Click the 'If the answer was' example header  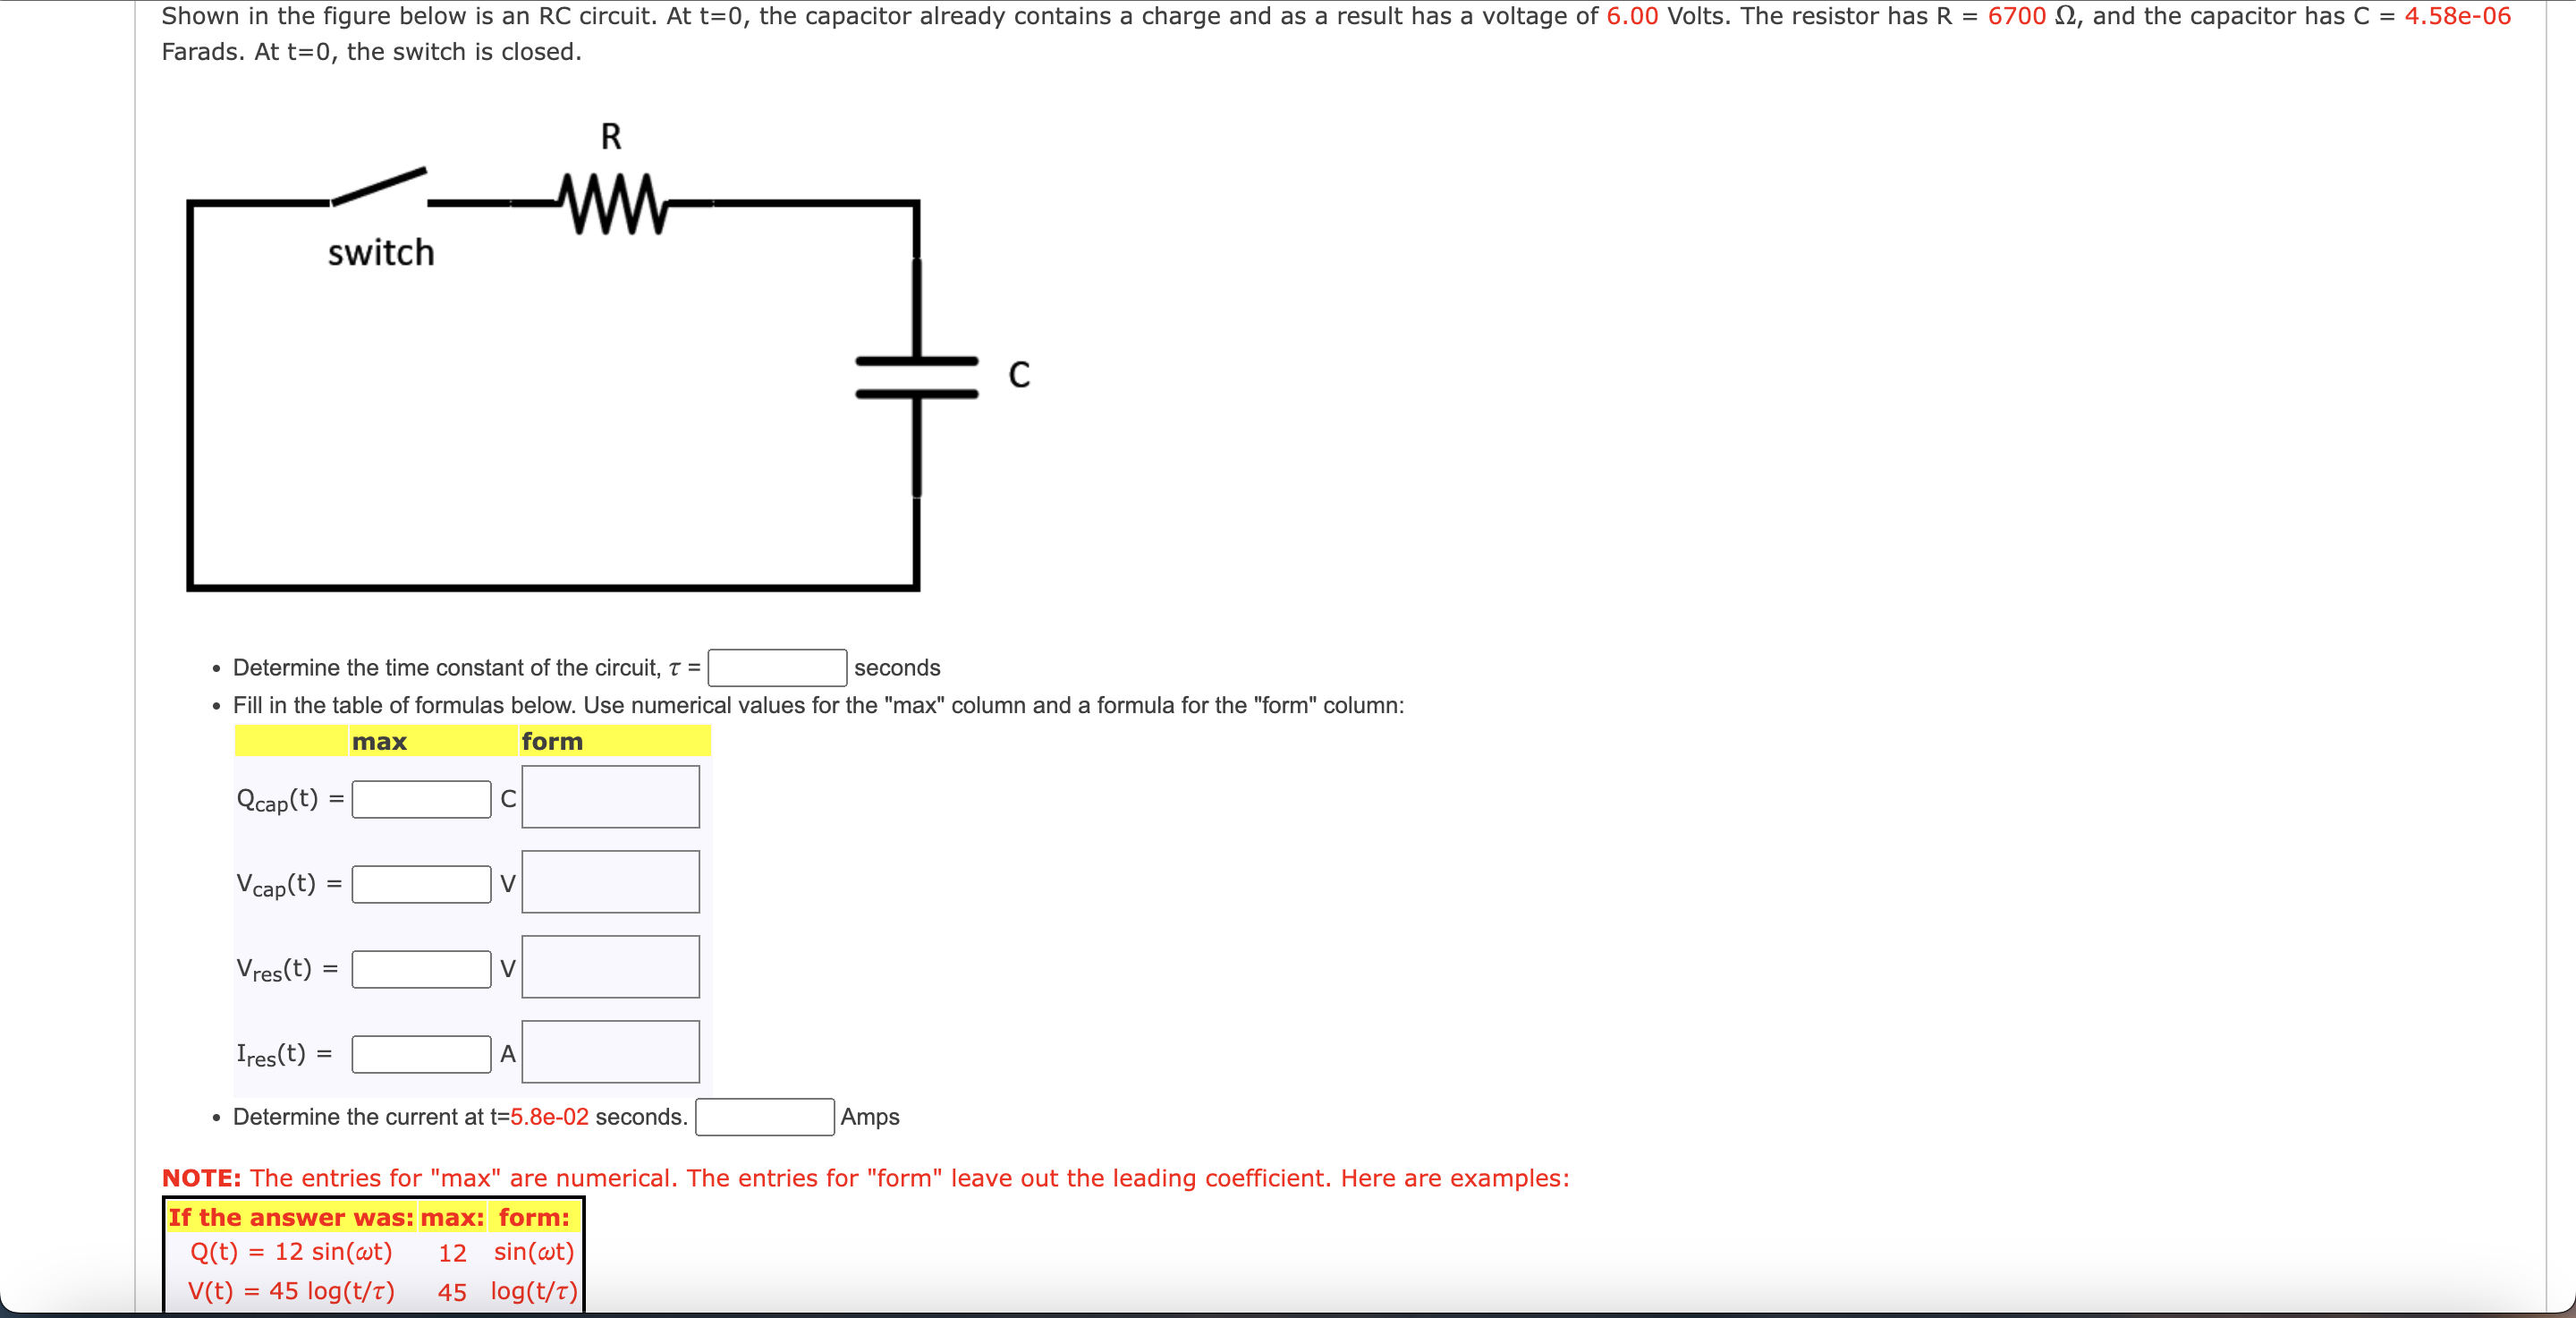click(290, 1217)
